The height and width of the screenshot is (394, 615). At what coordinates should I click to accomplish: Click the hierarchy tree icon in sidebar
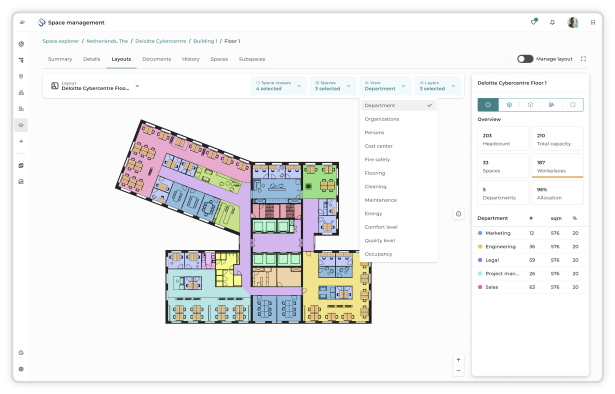point(21,60)
